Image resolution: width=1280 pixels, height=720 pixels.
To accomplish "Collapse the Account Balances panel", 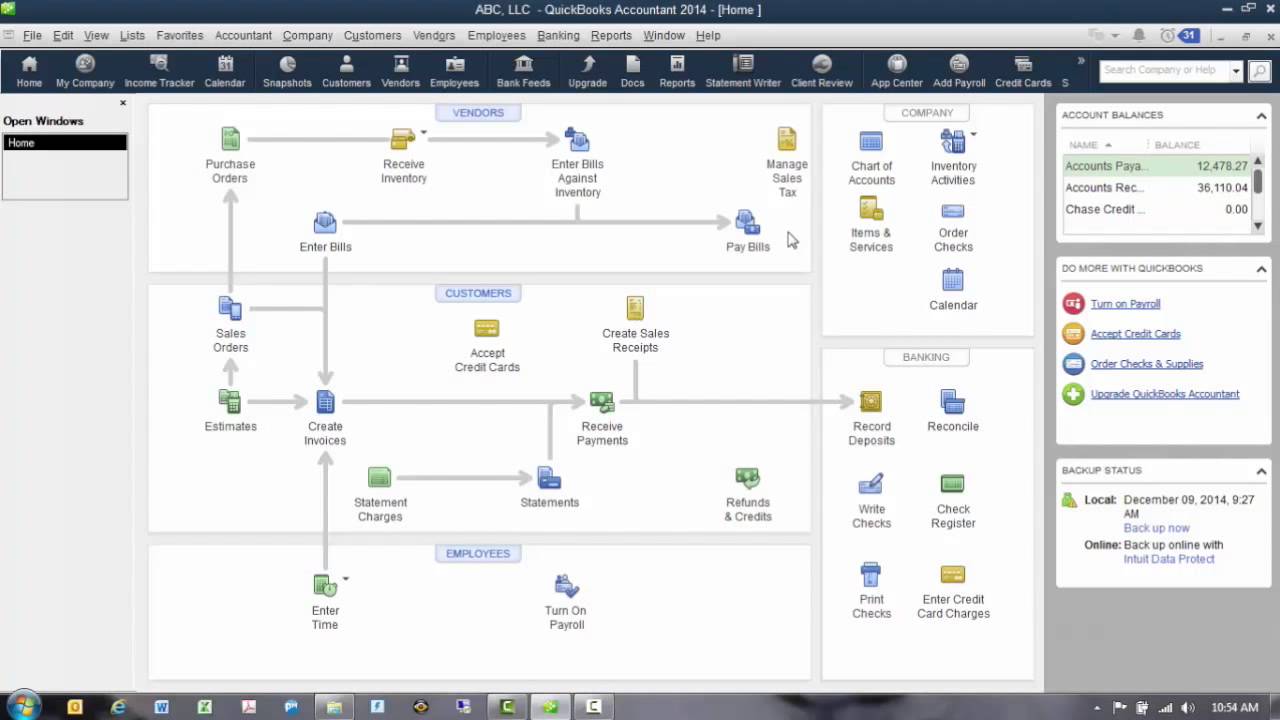I will [x=1261, y=115].
